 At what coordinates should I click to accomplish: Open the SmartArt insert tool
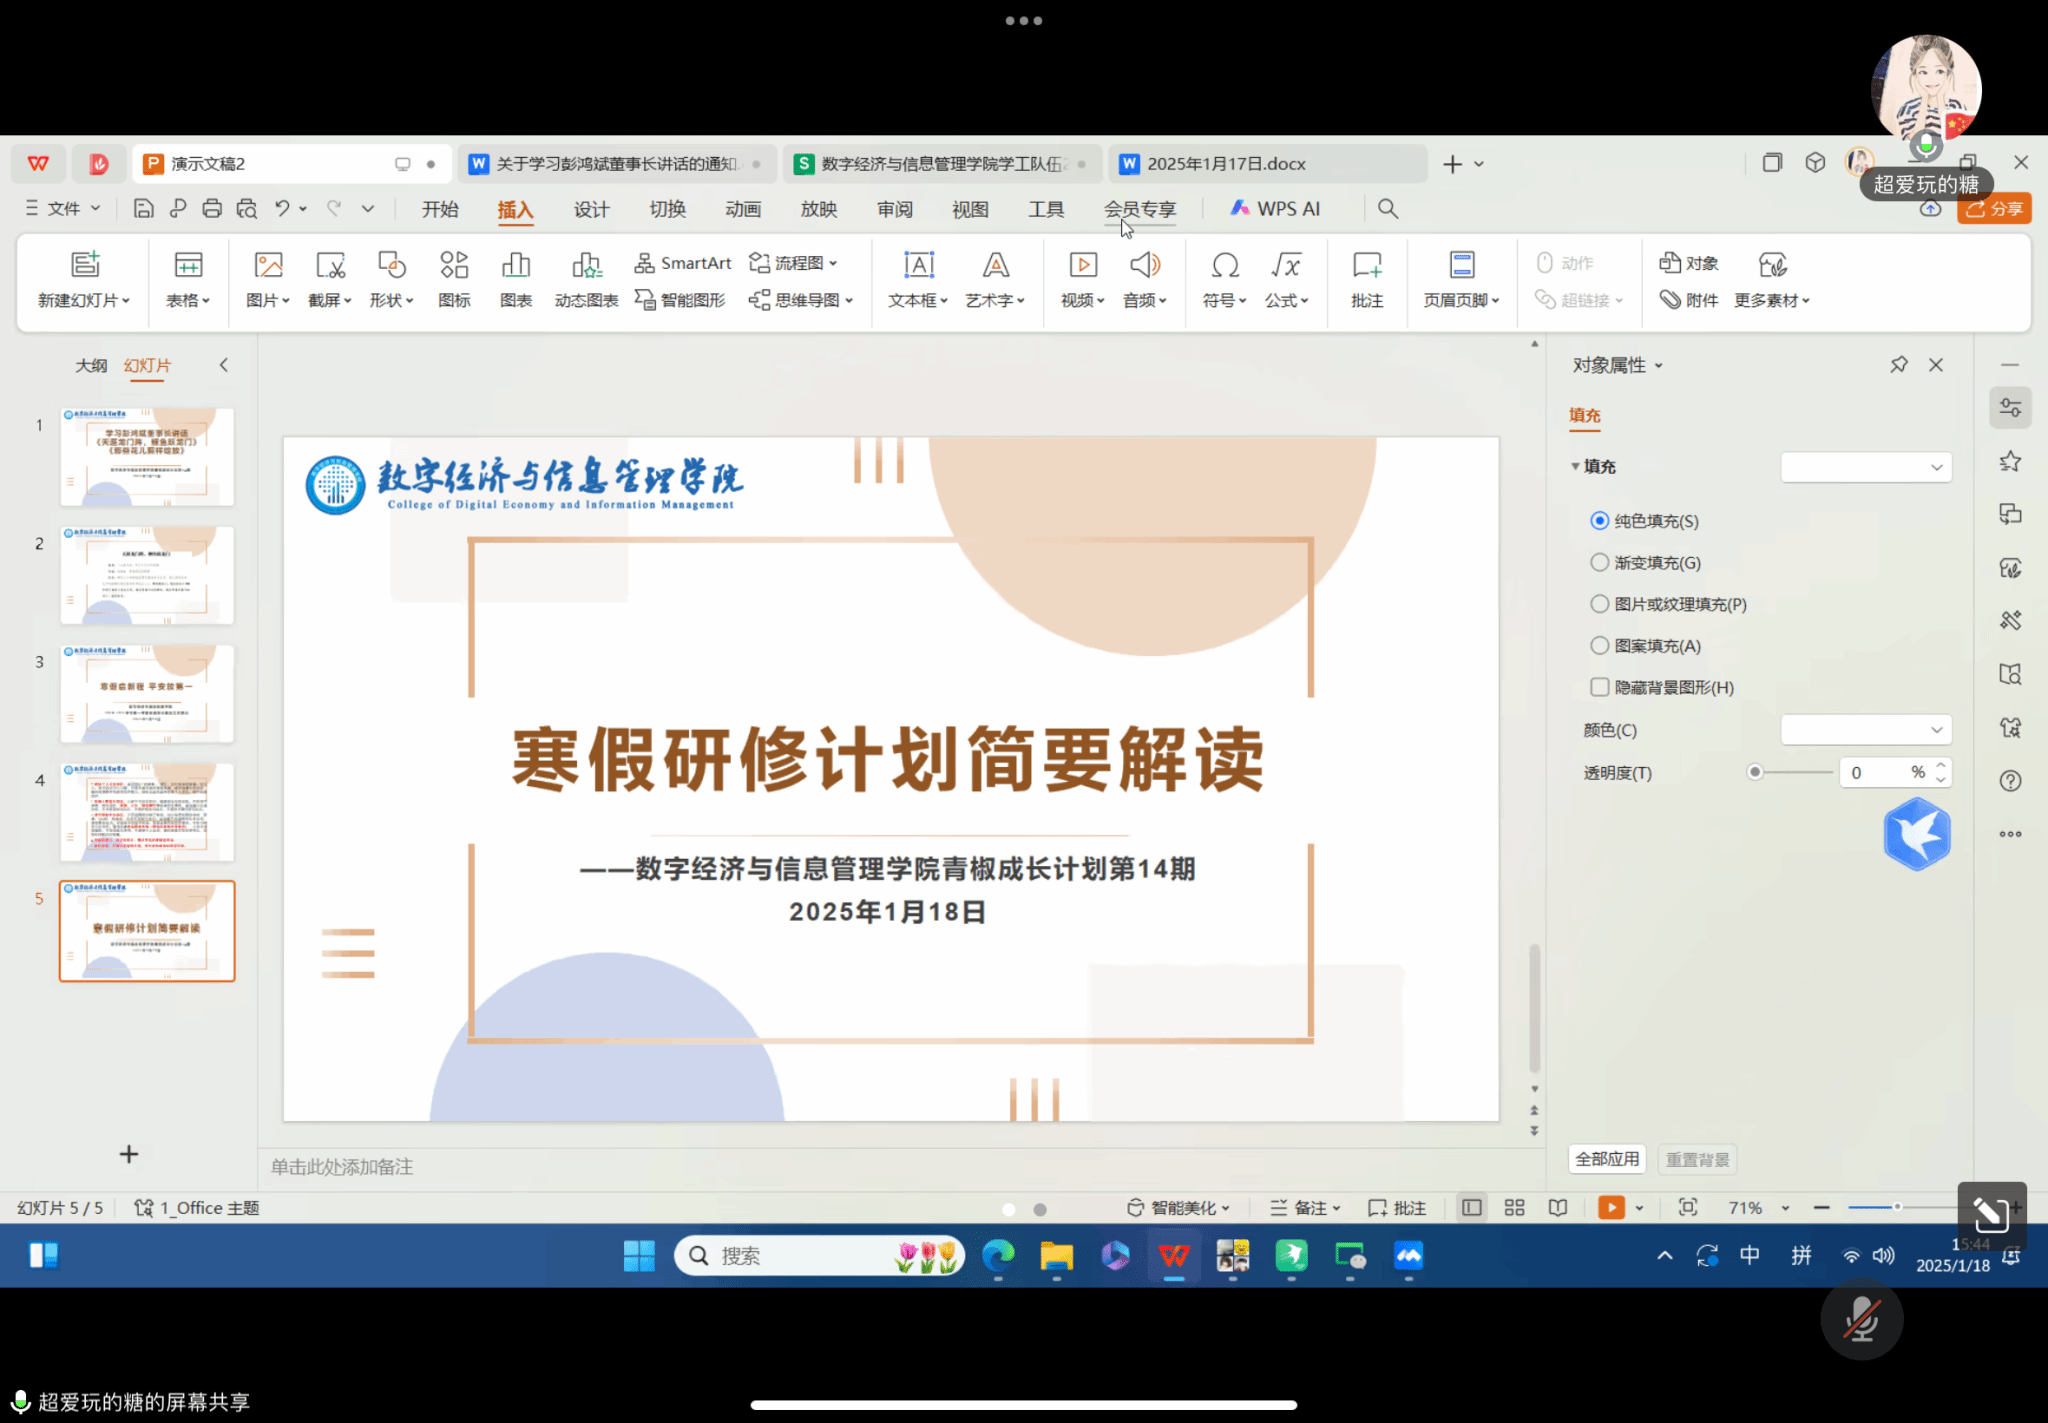[x=684, y=263]
